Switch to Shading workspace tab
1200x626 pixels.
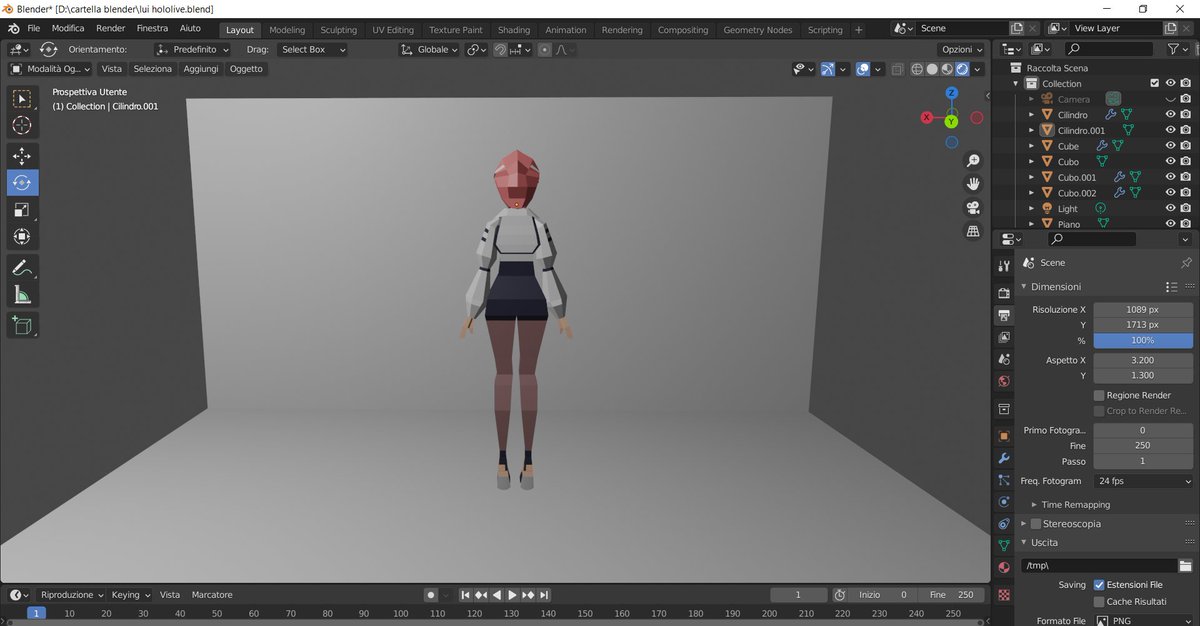coord(514,30)
